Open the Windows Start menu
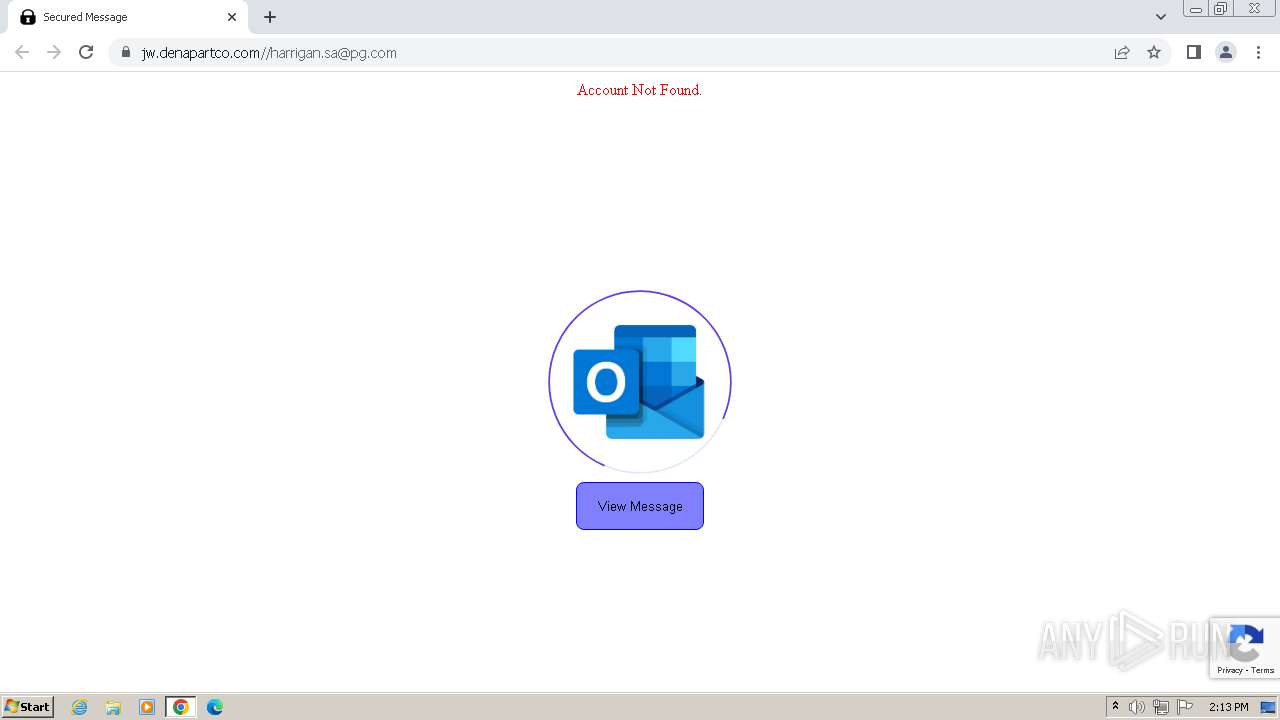This screenshot has width=1280, height=720. (x=28, y=706)
